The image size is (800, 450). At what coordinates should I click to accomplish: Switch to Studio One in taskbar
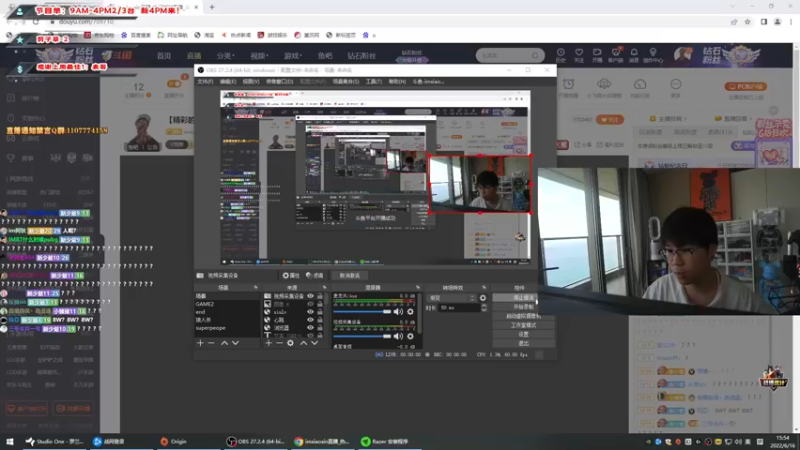54,441
